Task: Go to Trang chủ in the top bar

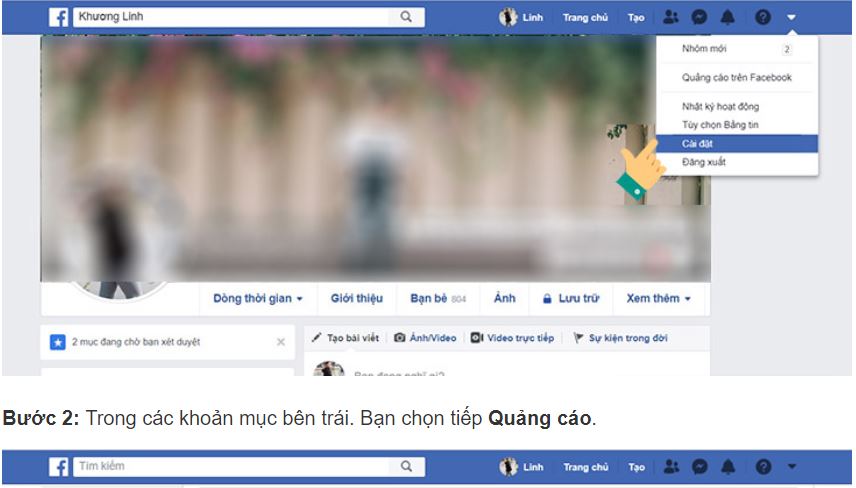Action: (x=585, y=17)
